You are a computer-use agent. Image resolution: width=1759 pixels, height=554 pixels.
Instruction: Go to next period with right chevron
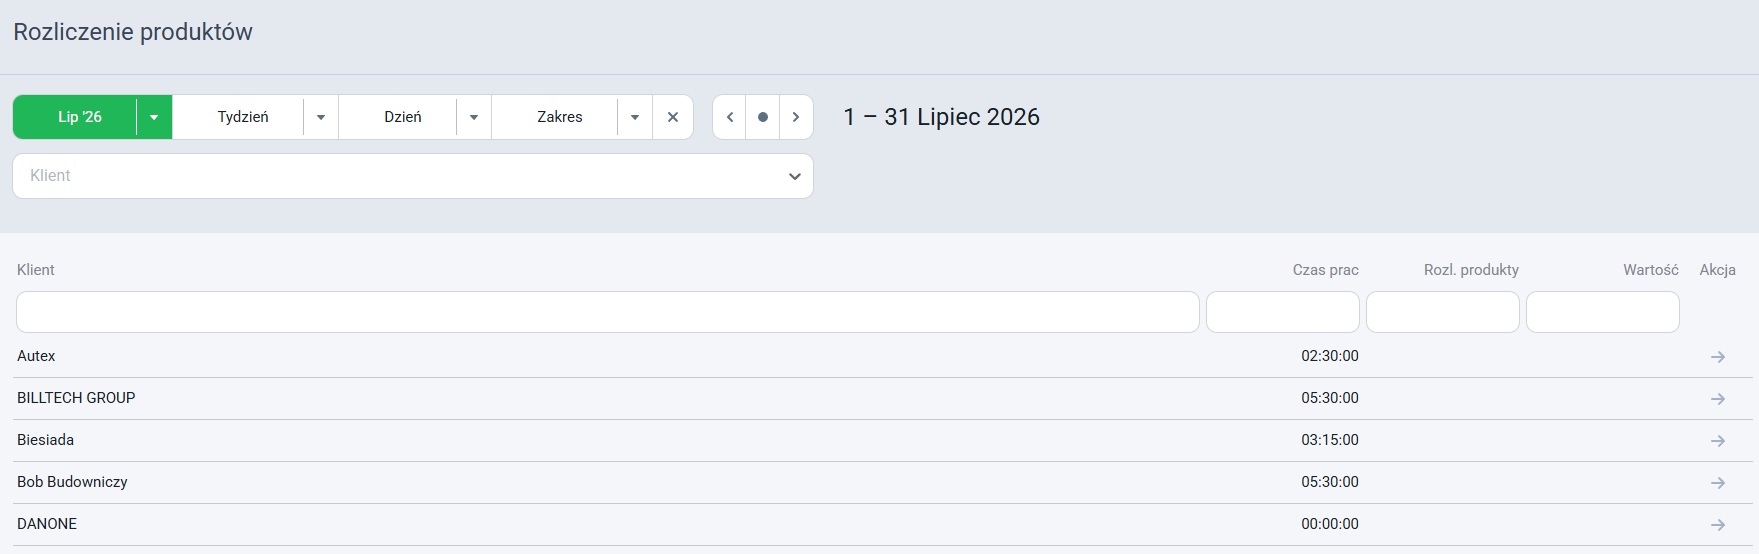[796, 117]
